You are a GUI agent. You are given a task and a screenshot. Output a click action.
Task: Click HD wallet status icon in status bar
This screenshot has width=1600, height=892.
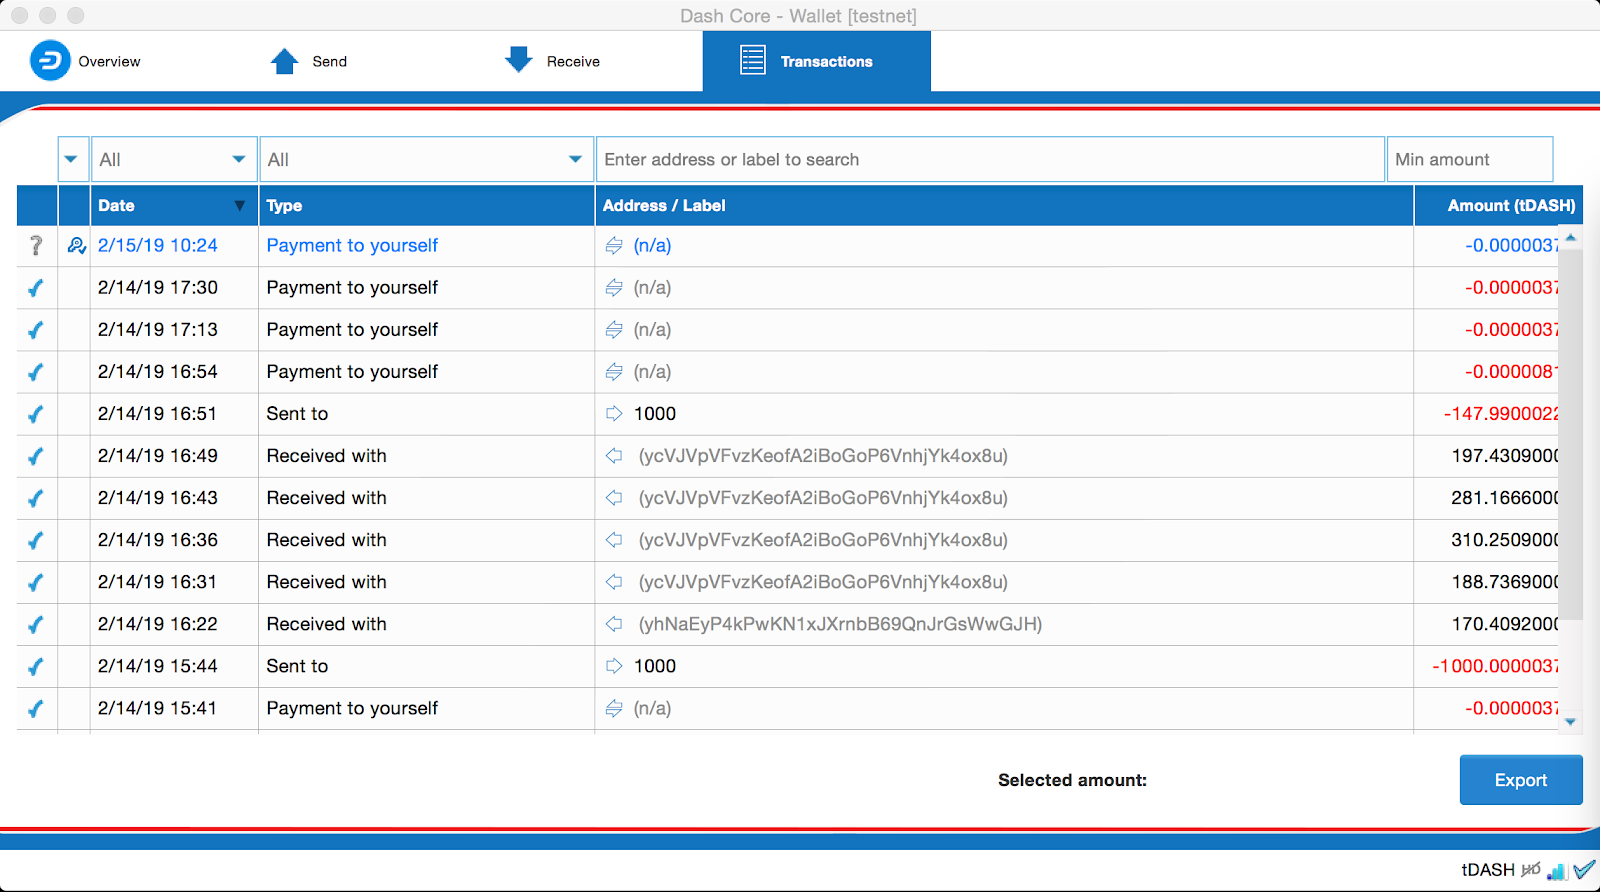(x=1531, y=870)
